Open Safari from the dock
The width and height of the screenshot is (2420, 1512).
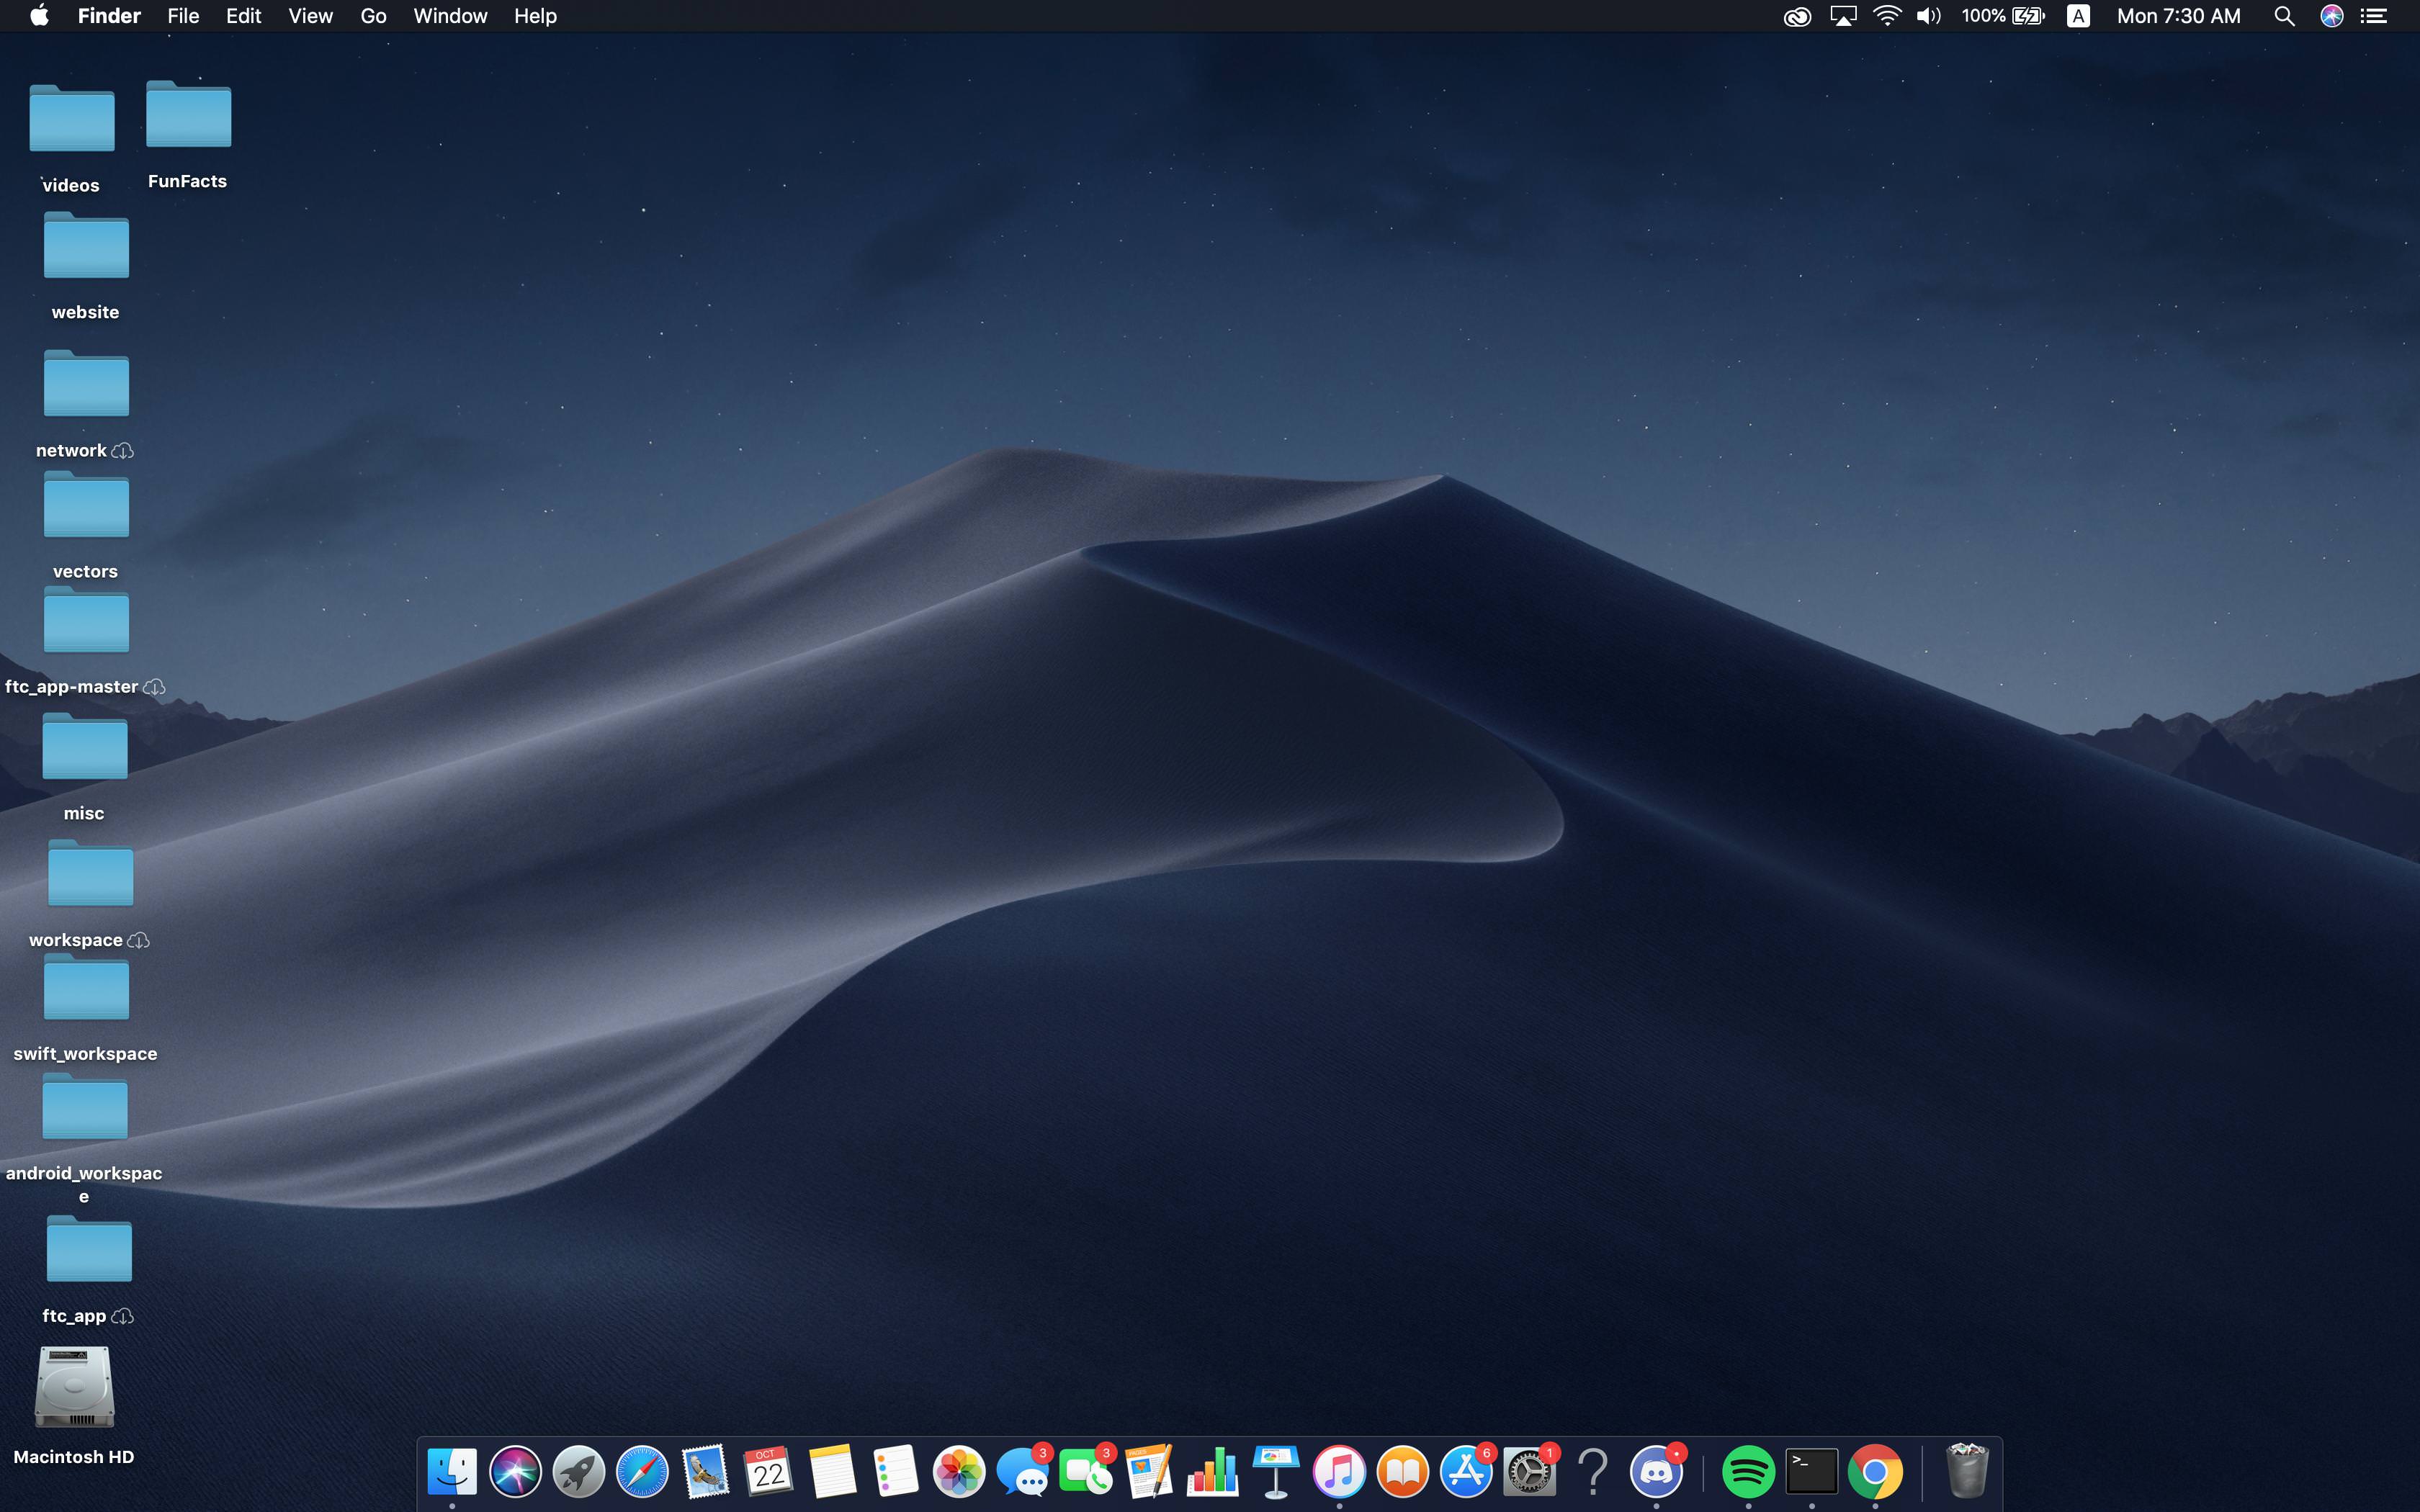tap(642, 1471)
